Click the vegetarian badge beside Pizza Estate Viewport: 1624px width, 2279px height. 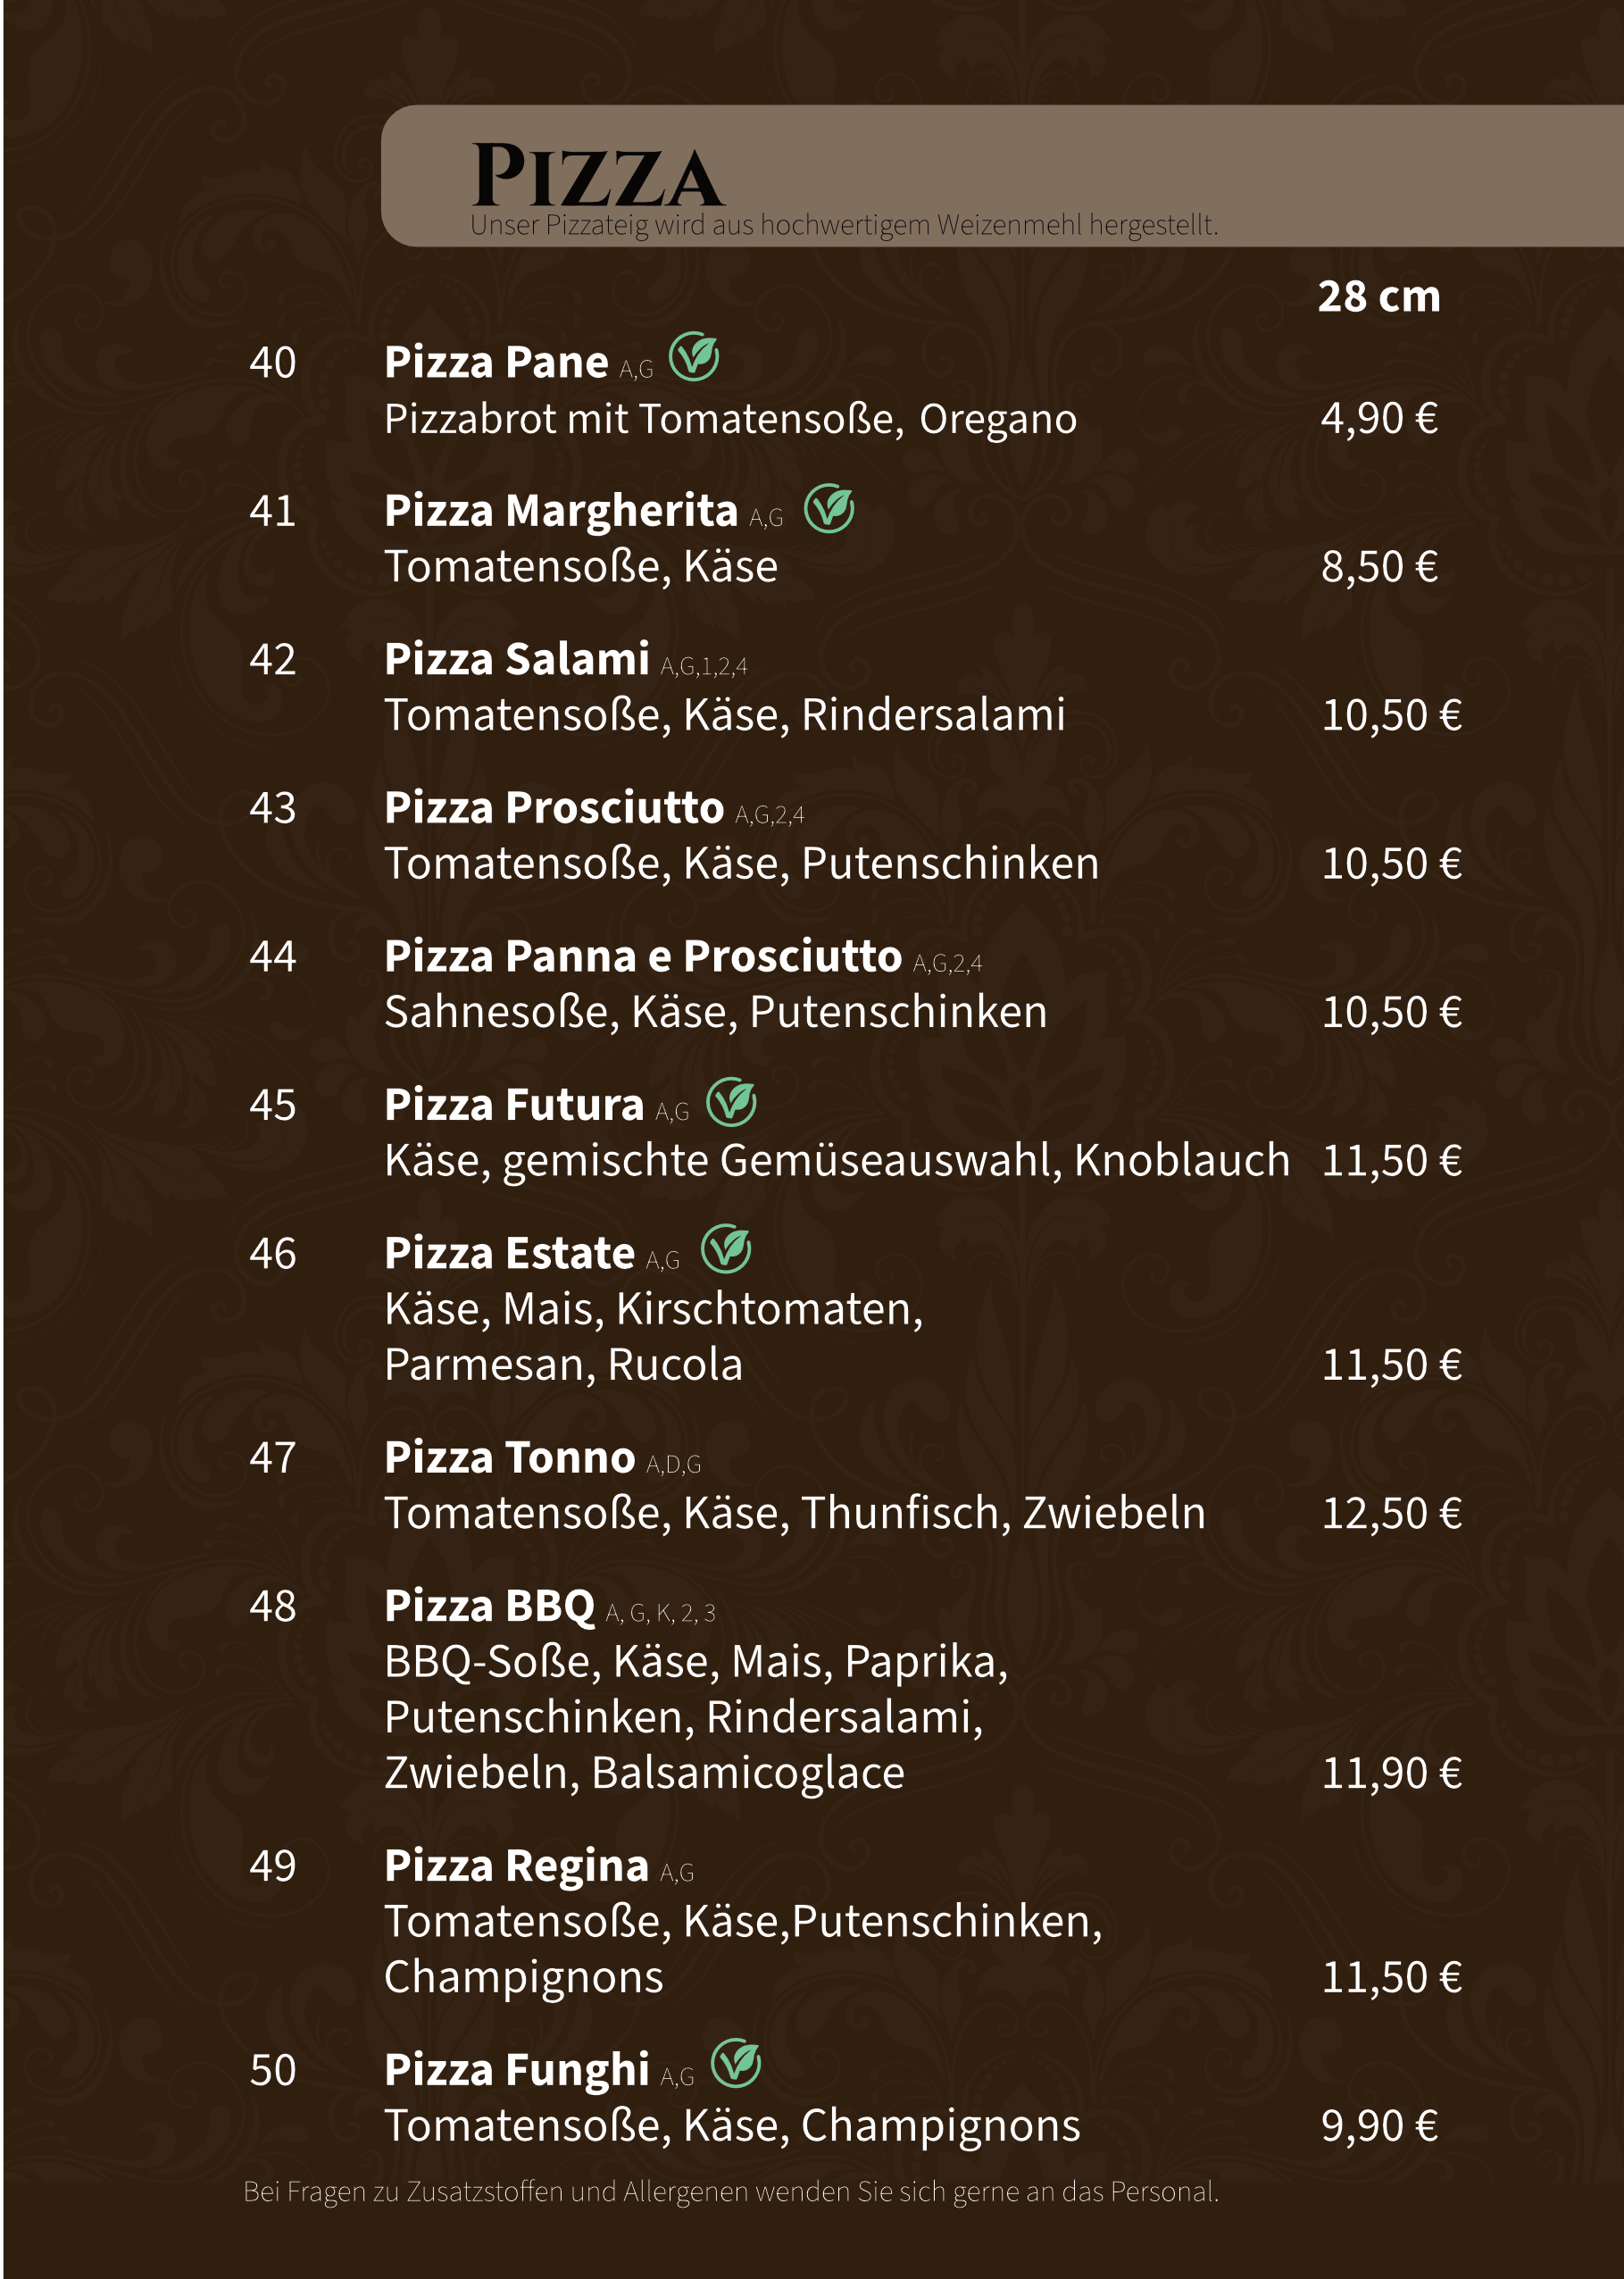726,1249
